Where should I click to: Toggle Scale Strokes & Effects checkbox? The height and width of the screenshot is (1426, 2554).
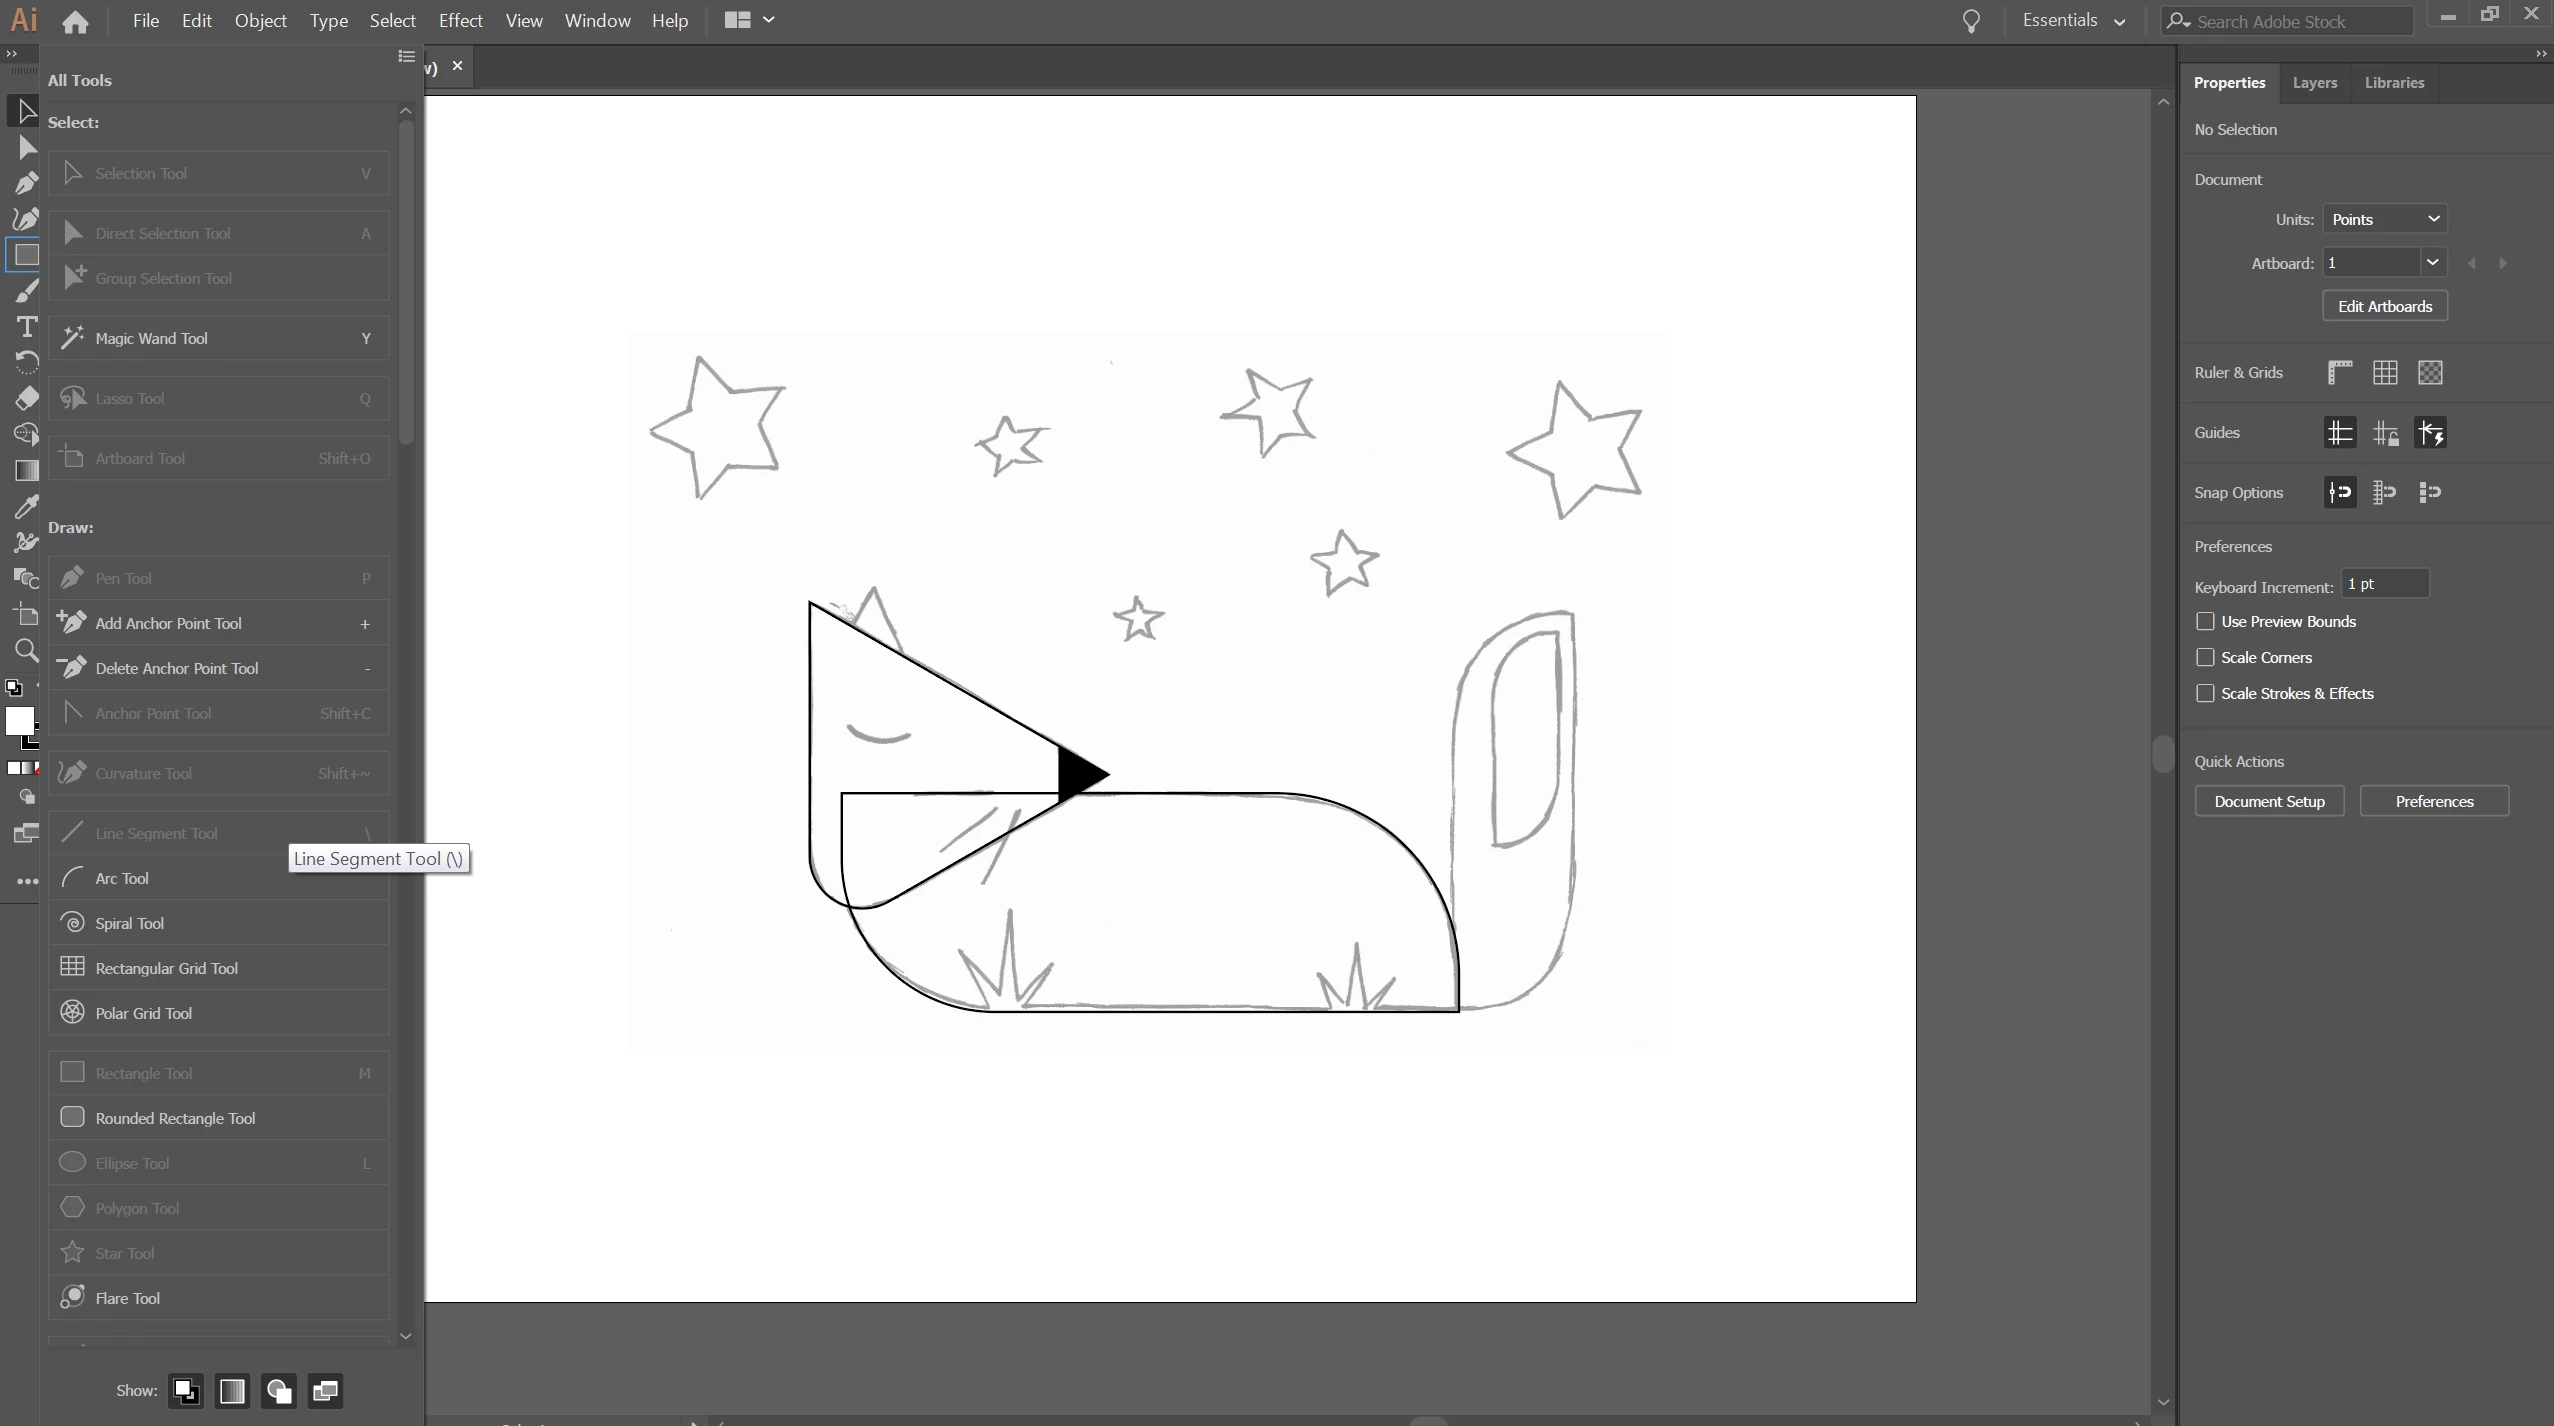pyautogui.click(x=2205, y=693)
